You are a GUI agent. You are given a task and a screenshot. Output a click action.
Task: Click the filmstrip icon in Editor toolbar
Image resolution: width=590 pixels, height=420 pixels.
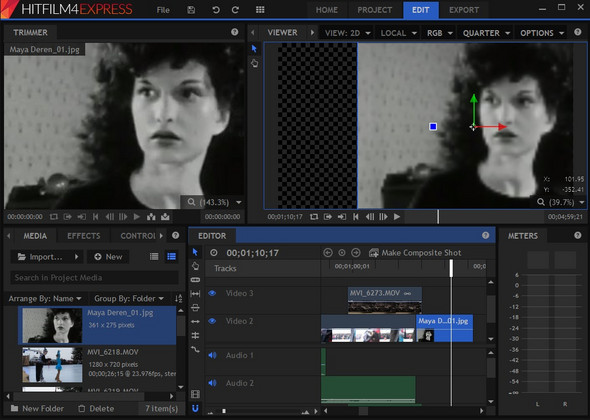[x=195, y=394]
